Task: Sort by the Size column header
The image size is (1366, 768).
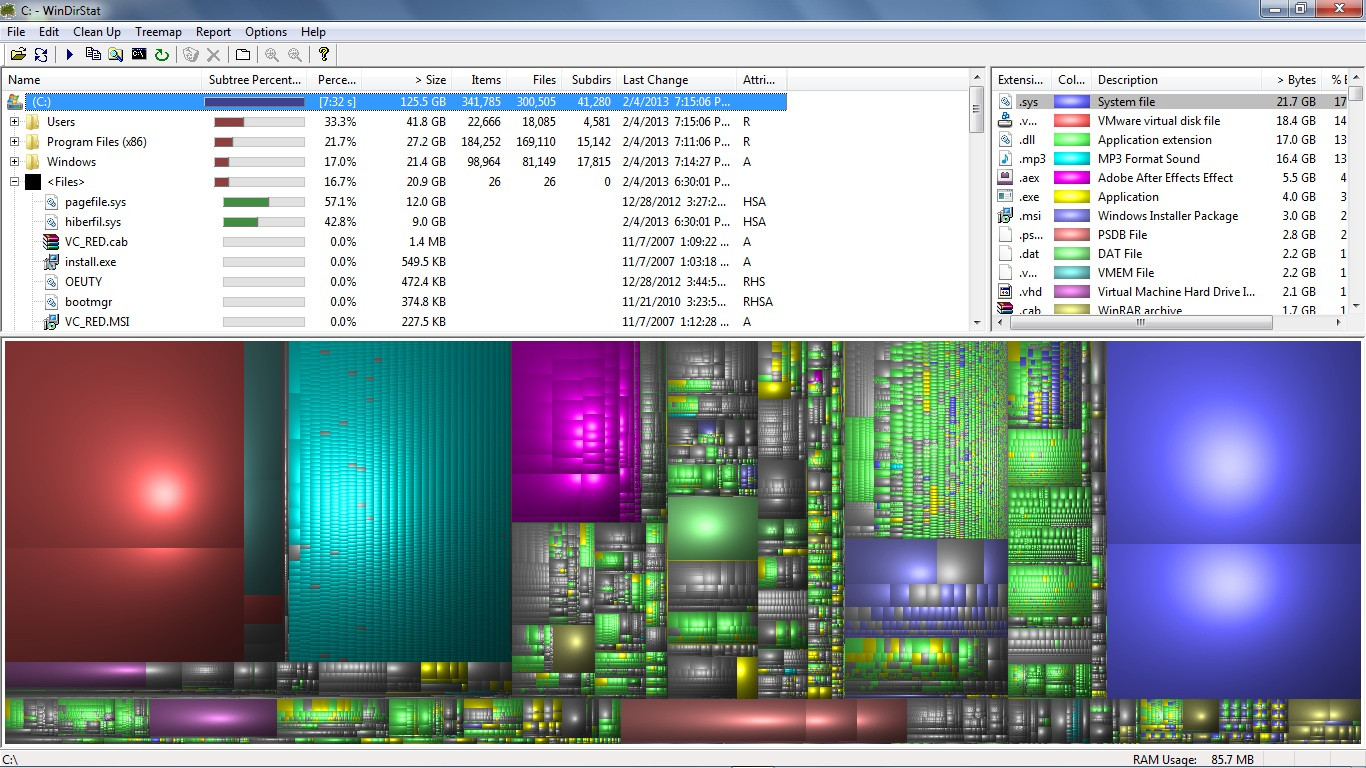Action: (405, 80)
